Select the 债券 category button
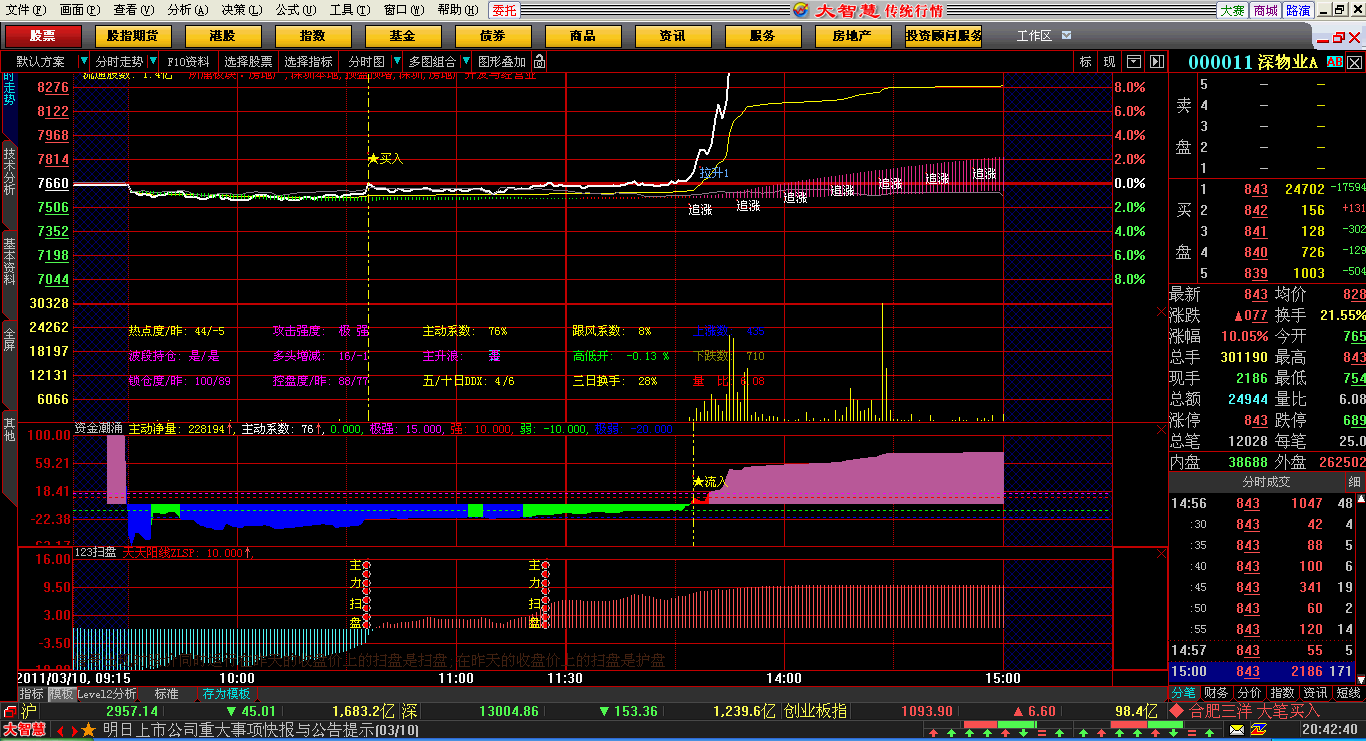Screen dimensions: 1366x741 pyautogui.click(x=493, y=36)
